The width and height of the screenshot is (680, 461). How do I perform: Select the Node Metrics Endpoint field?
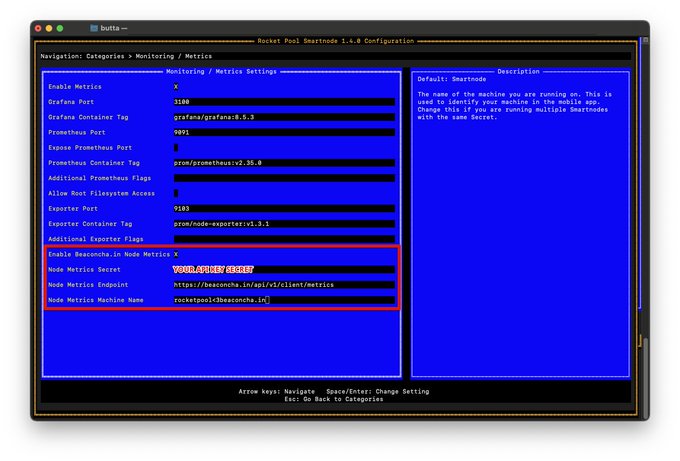tap(284, 285)
